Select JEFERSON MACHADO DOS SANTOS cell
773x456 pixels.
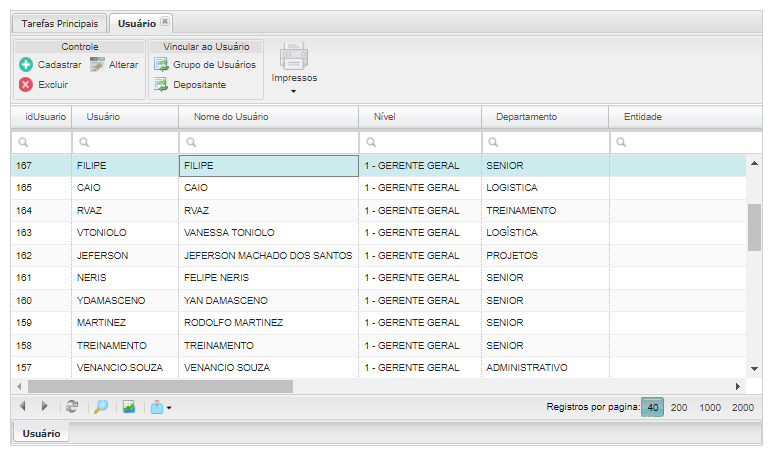268,255
